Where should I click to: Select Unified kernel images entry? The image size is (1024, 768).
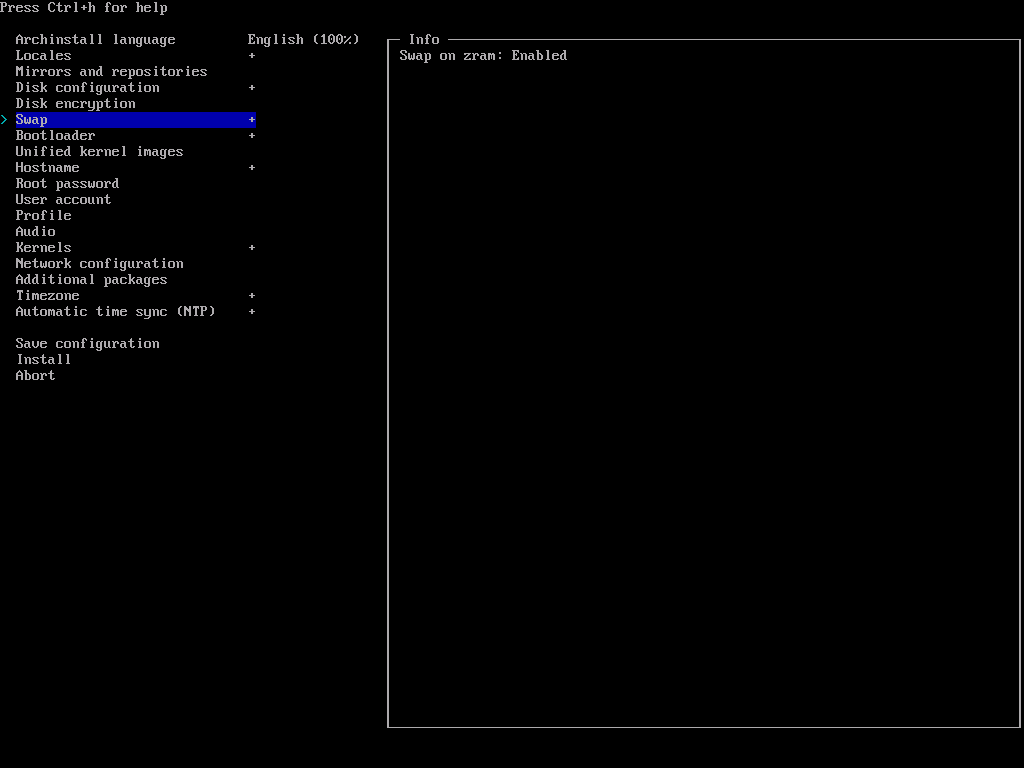(x=99, y=152)
